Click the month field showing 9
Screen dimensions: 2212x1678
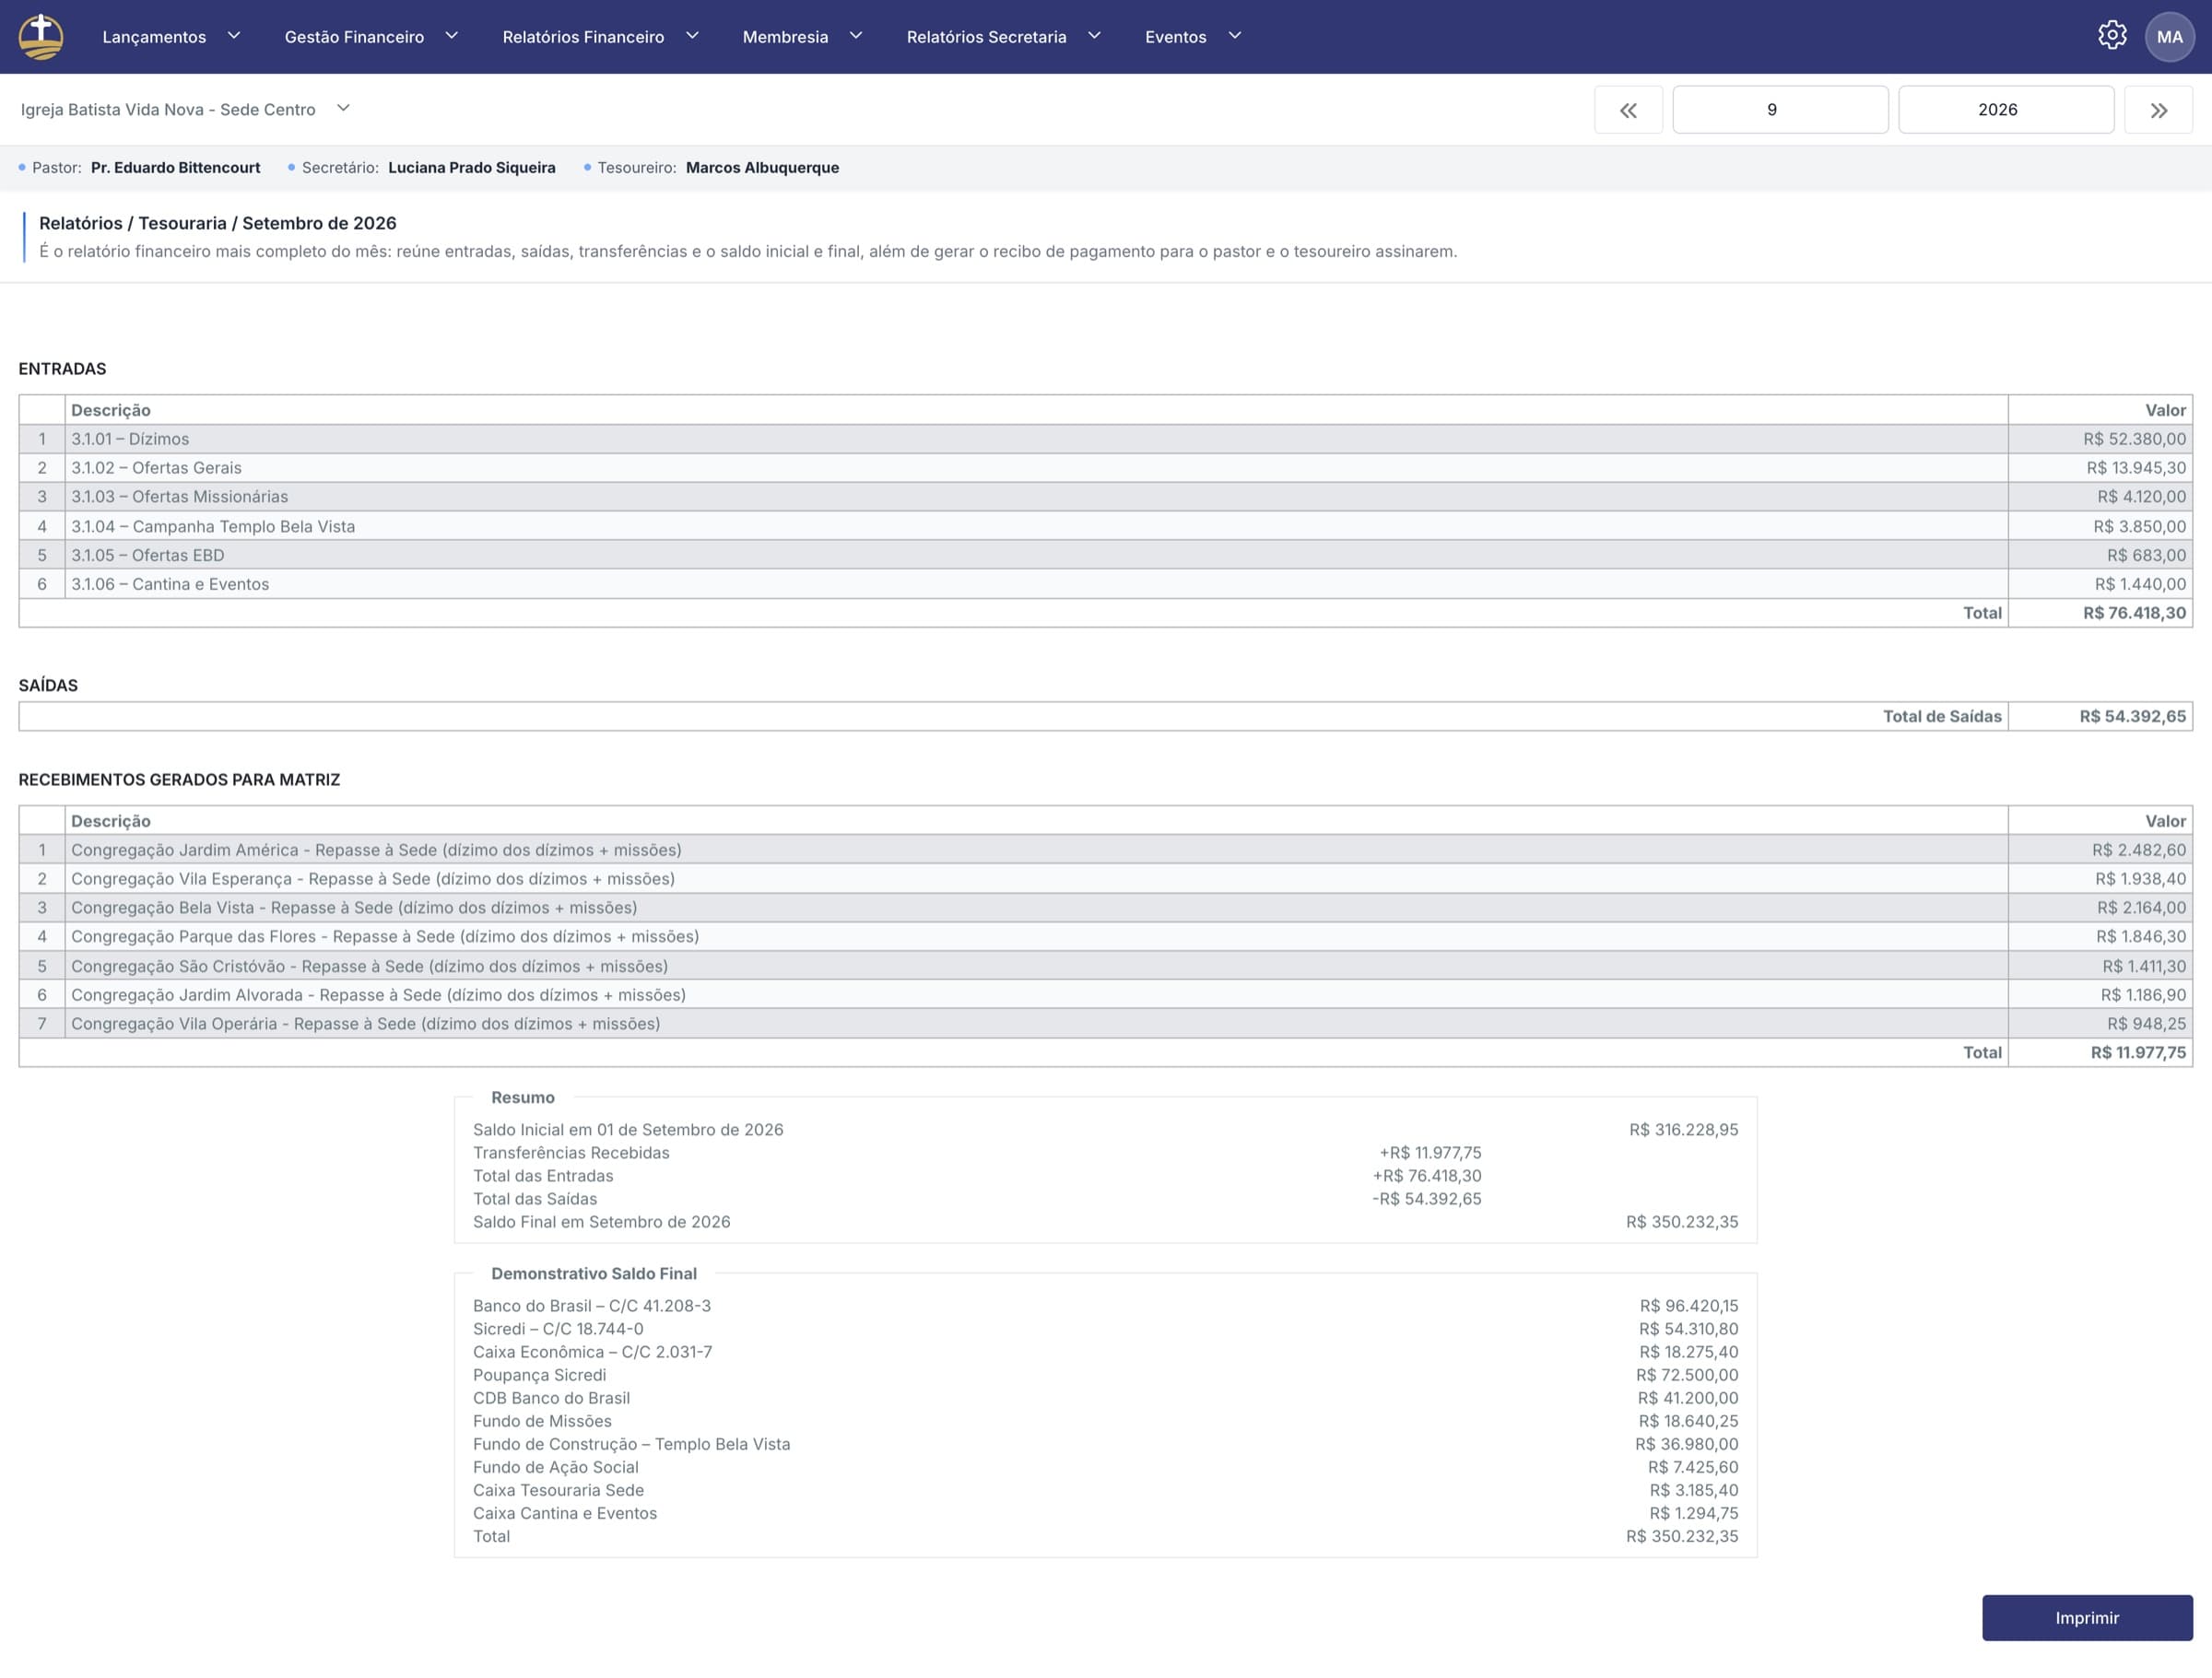pos(1780,110)
